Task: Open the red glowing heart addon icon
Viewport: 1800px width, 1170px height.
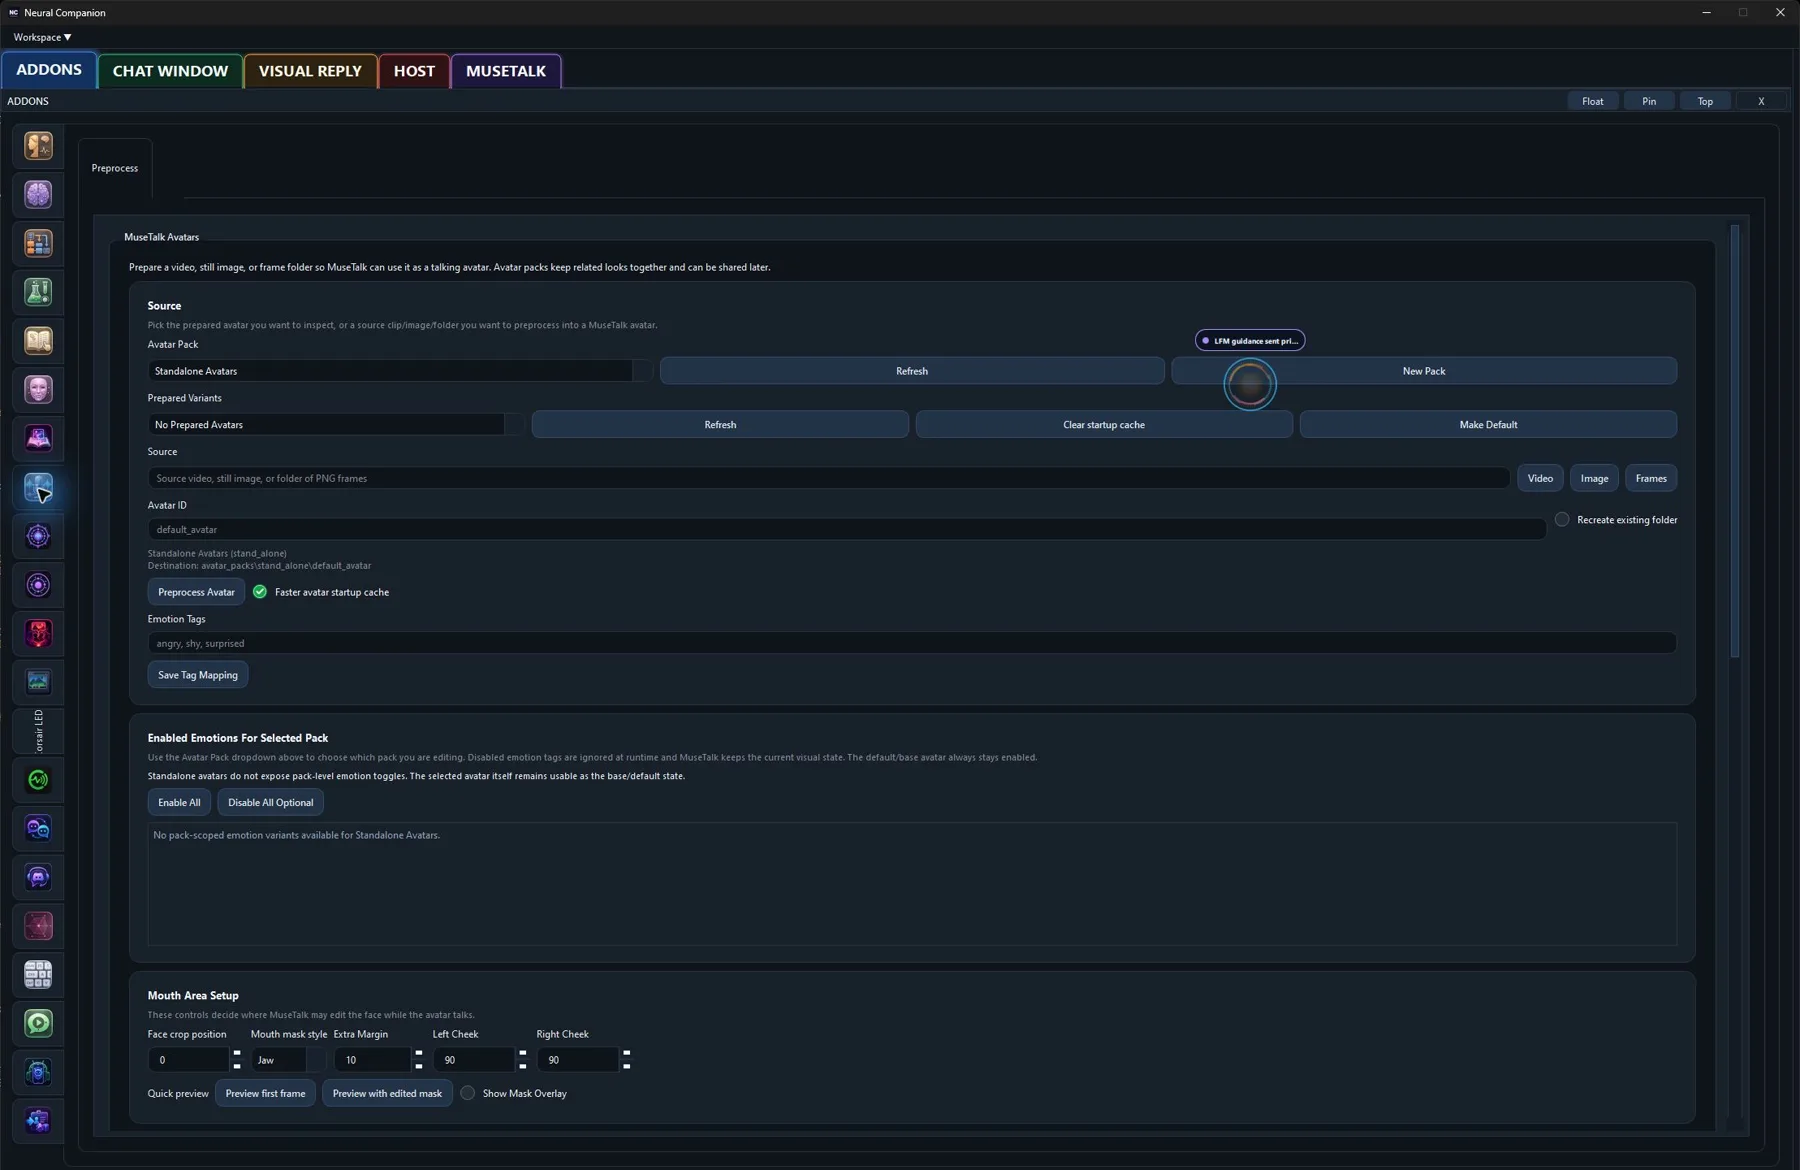Action: pyautogui.click(x=38, y=633)
